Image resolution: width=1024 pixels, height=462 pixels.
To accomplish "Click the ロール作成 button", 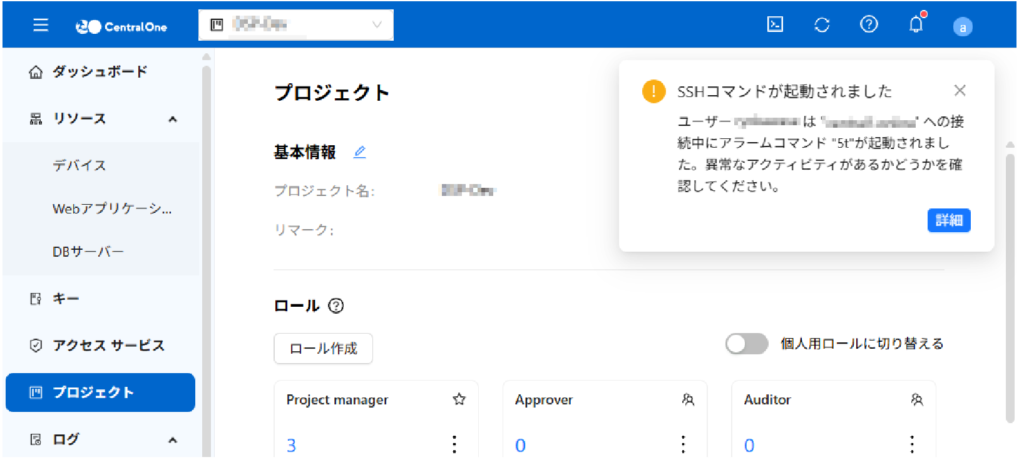I will [323, 348].
